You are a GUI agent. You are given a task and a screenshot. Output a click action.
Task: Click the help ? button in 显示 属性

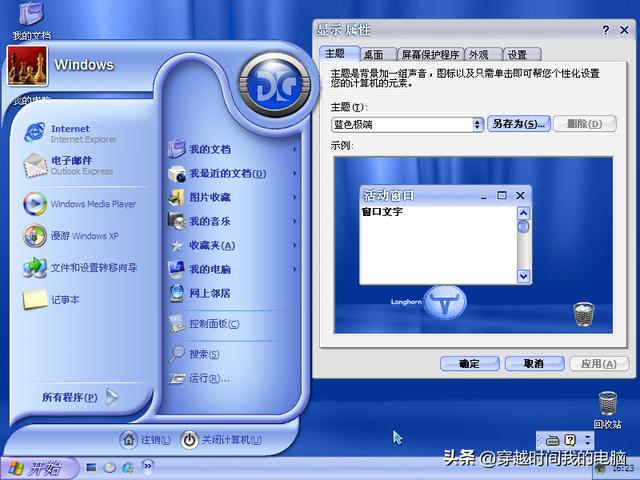coord(606,30)
